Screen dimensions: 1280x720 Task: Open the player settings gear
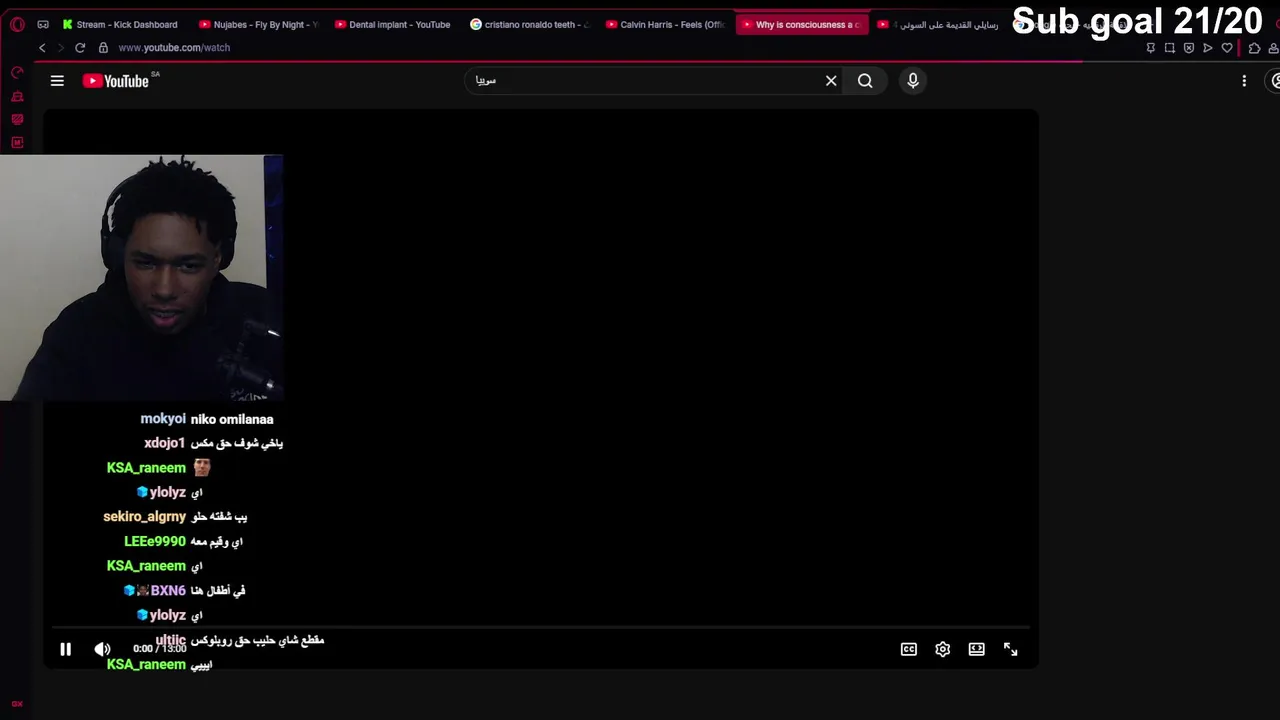point(942,649)
